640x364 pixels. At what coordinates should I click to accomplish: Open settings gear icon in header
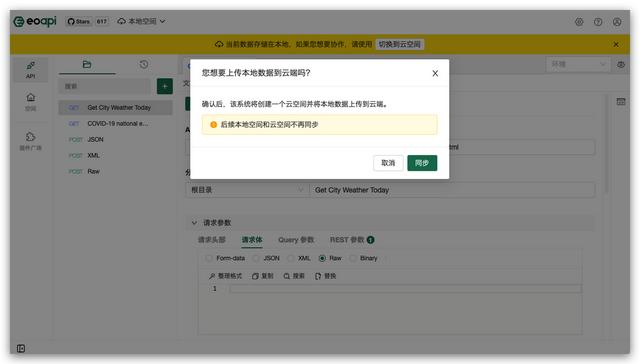(579, 22)
